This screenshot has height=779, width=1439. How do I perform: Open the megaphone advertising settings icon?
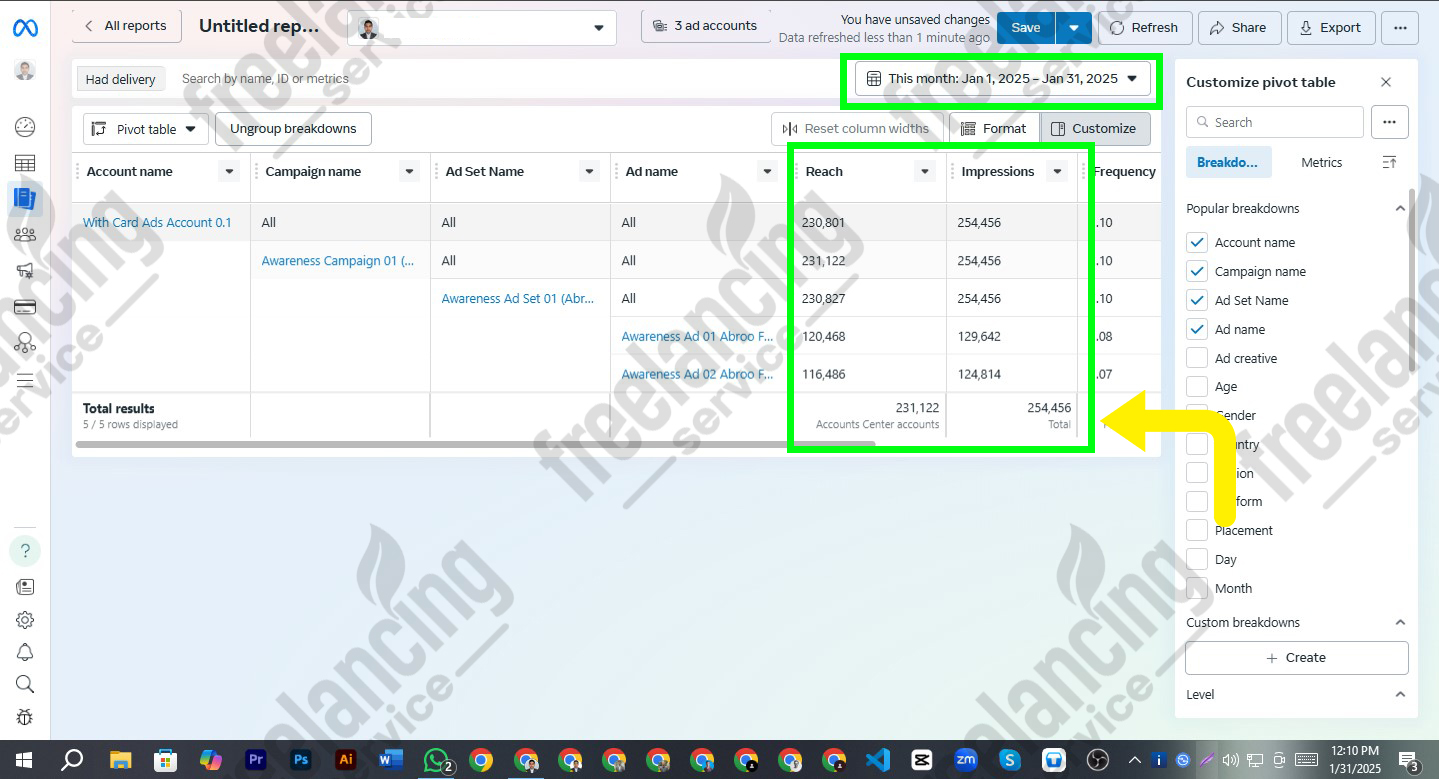(x=25, y=271)
